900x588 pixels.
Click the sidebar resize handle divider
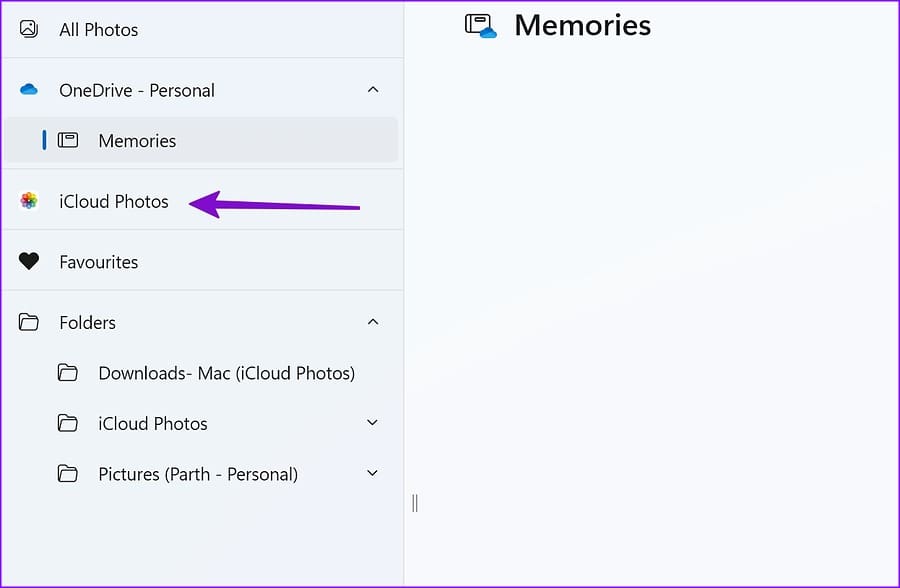point(415,503)
